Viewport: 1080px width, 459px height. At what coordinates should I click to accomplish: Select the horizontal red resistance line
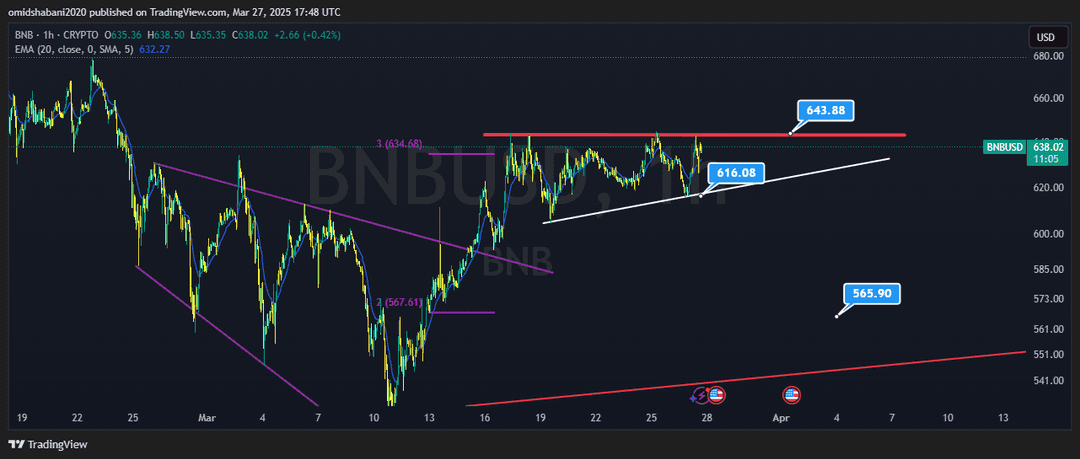(x=694, y=134)
